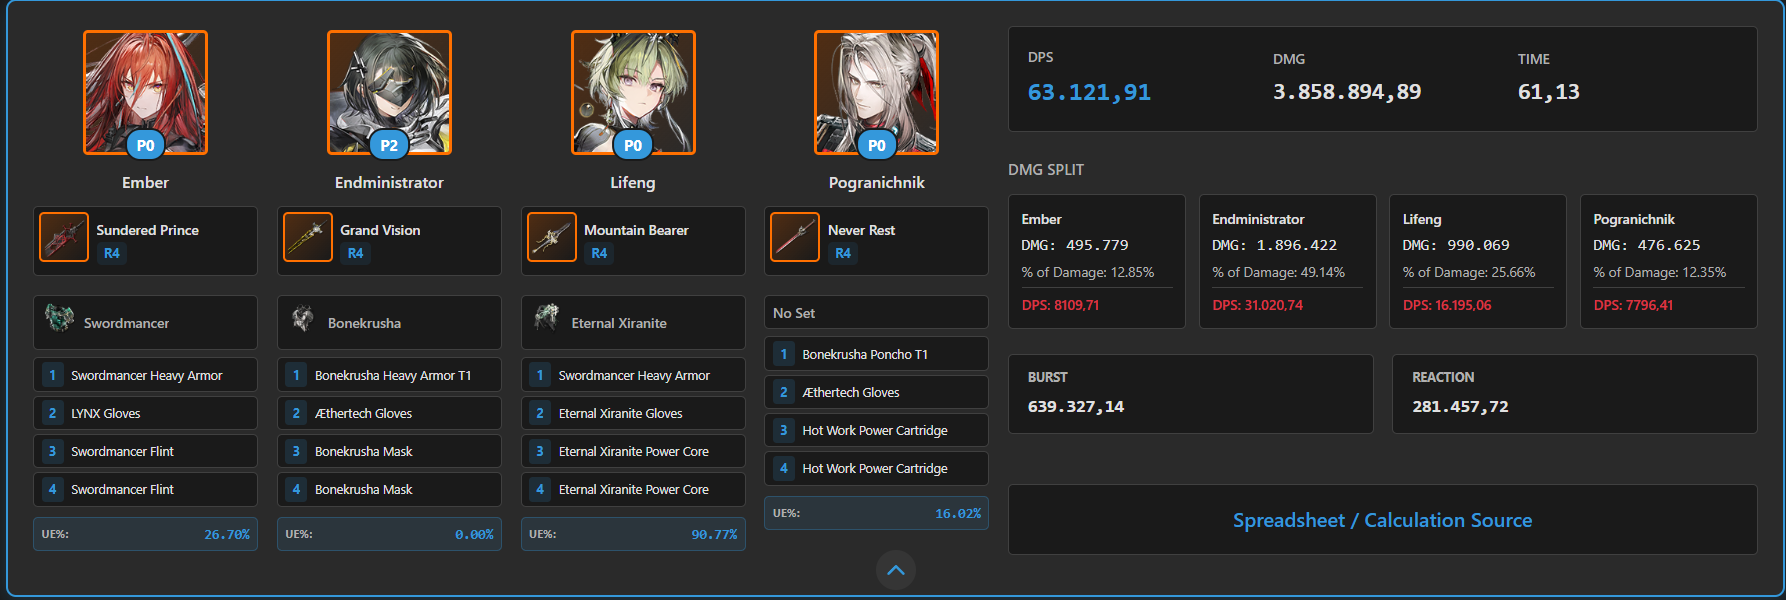Click Ember's P0 potential badge

[x=145, y=145]
